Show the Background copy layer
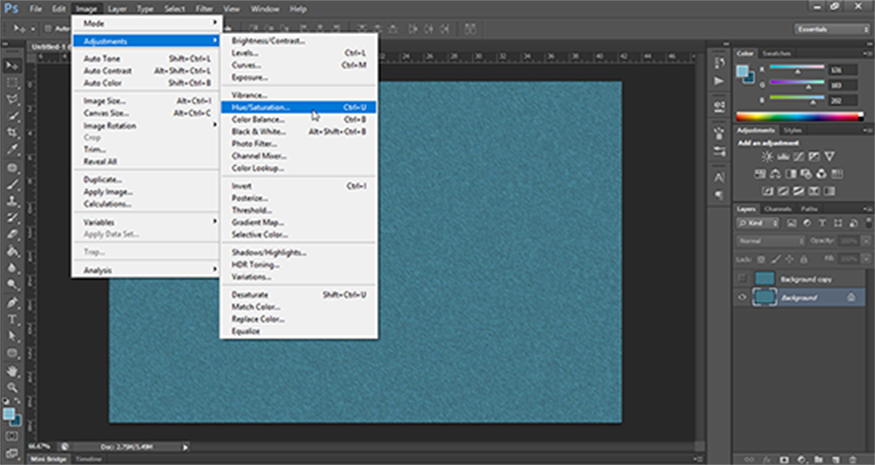Viewport: 875px width, 465px height. (741, 279)
